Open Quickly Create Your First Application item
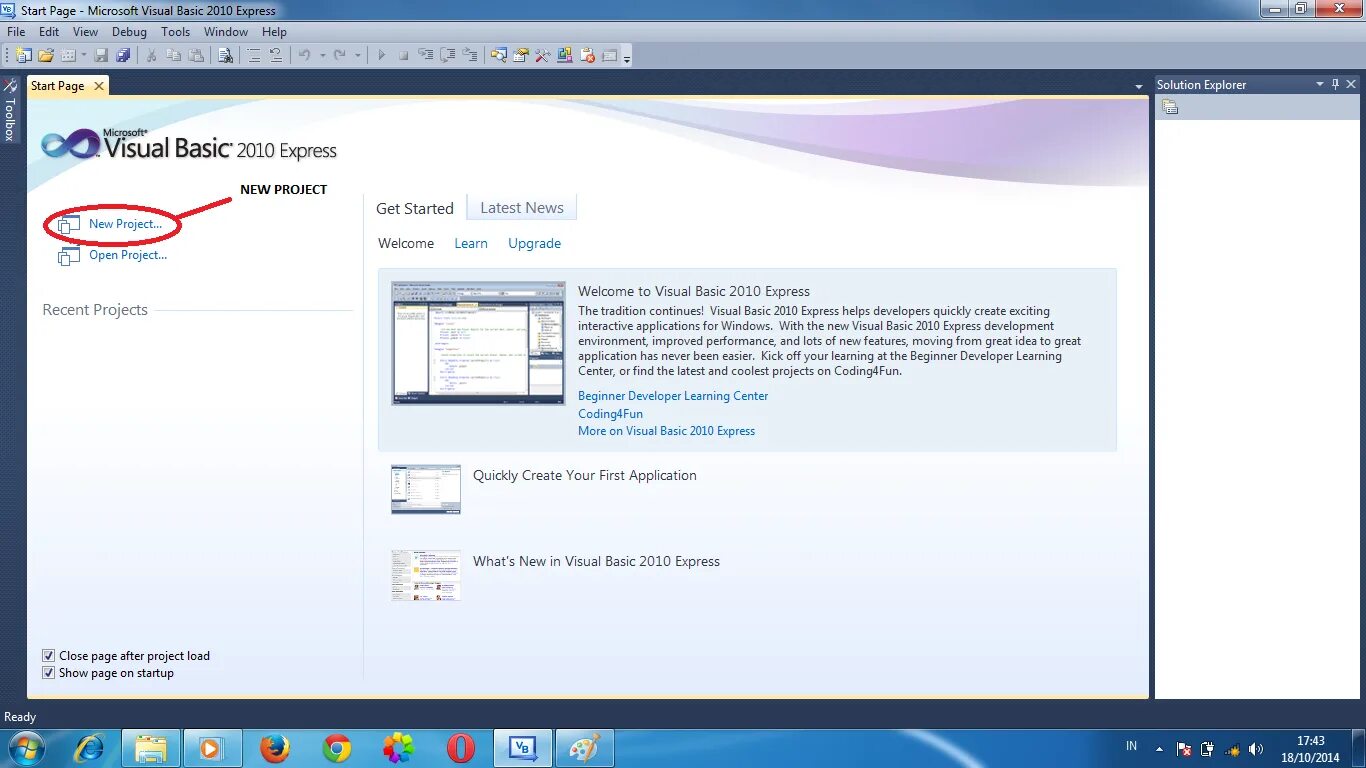 pyautogui.click(x=584, y=475)
